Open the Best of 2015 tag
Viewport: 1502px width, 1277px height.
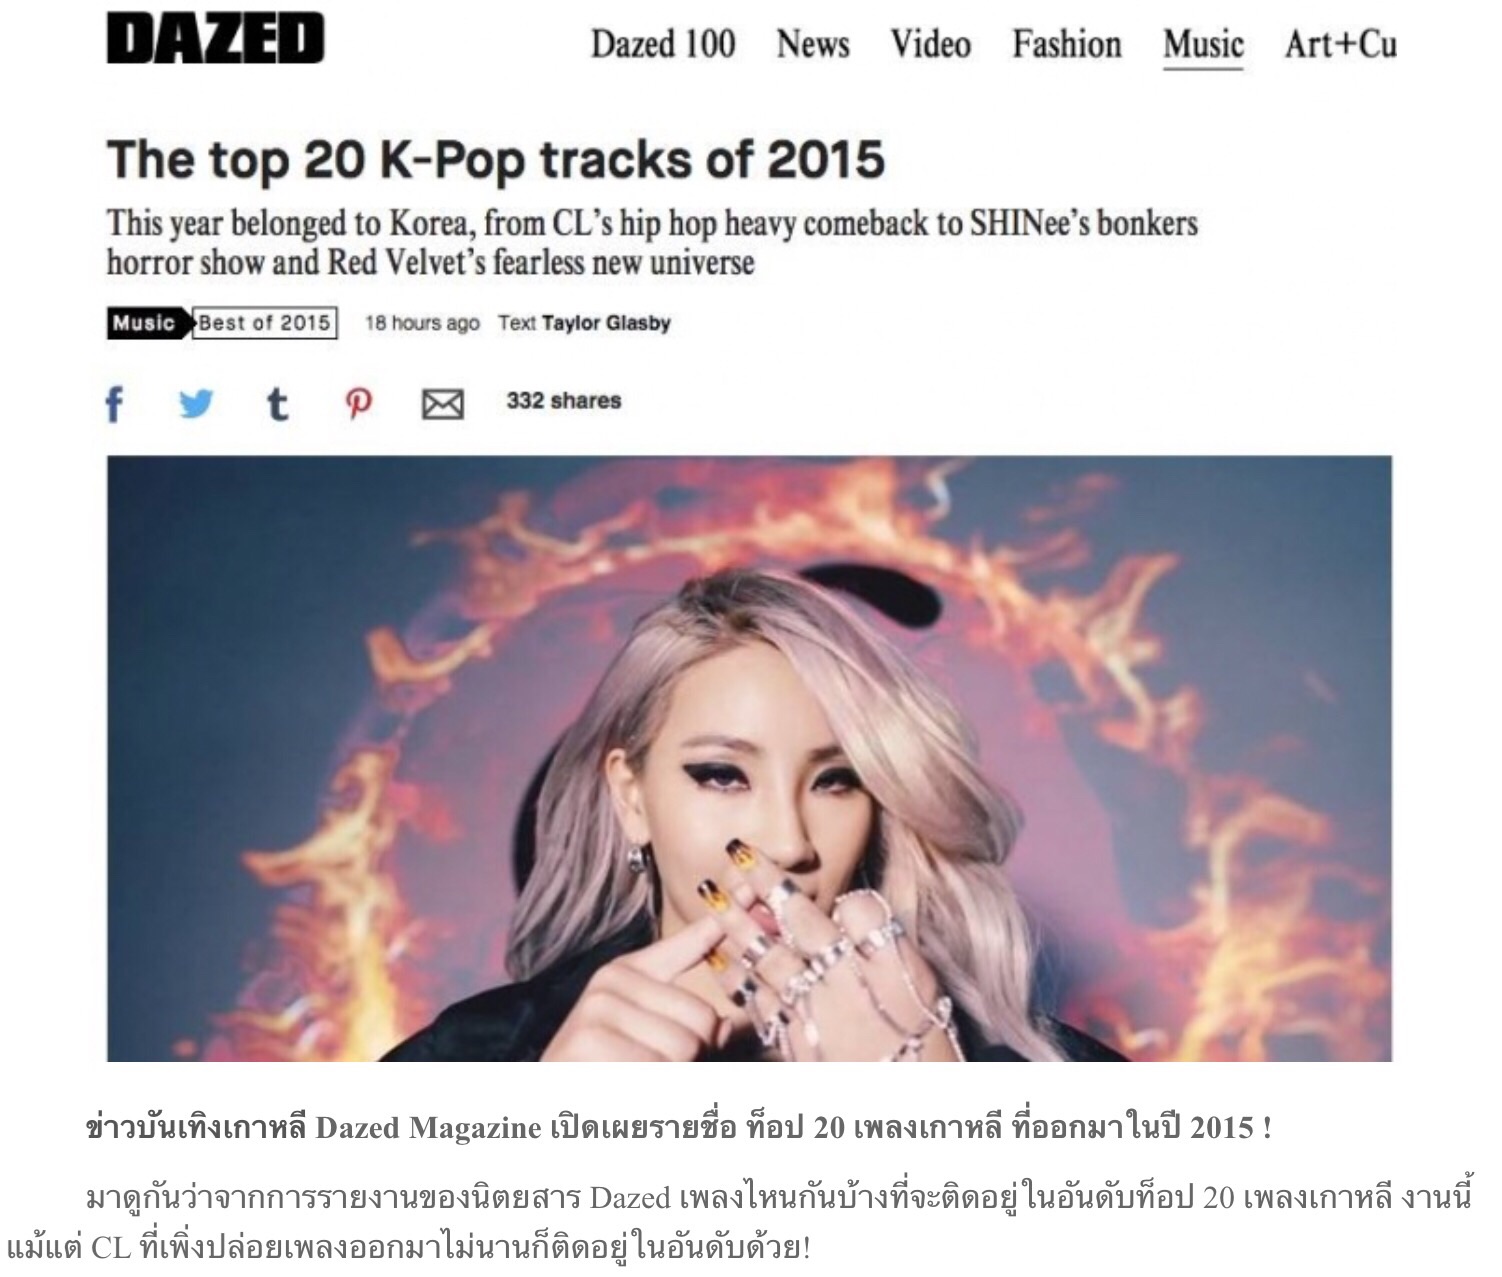click(264, 323)
